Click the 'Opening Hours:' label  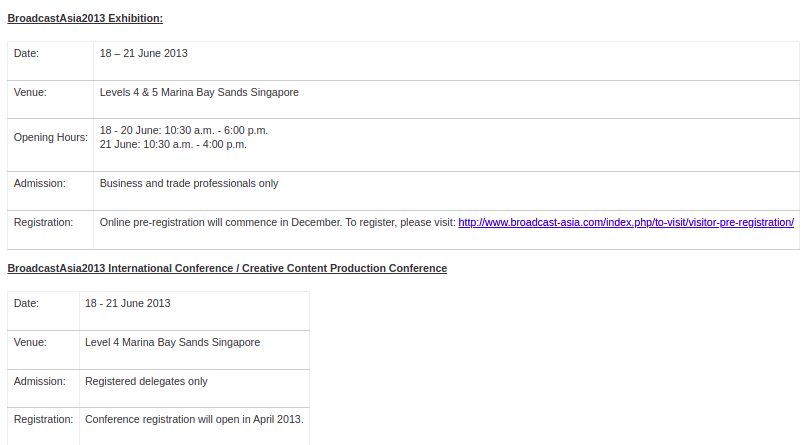click(x=51, y=137)
